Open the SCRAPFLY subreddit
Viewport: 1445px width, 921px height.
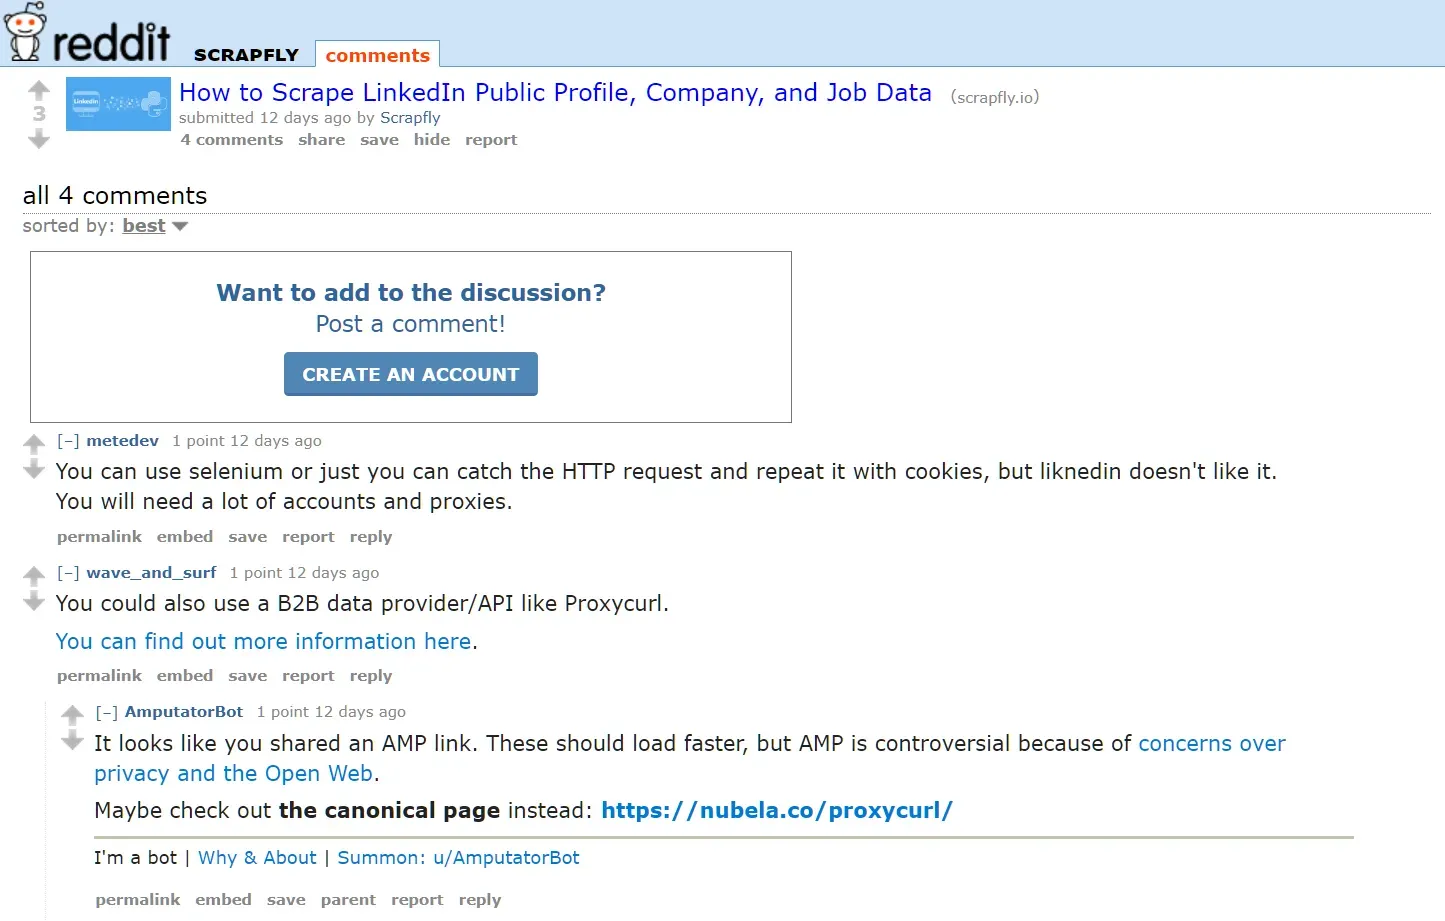[x=246, y=55]
